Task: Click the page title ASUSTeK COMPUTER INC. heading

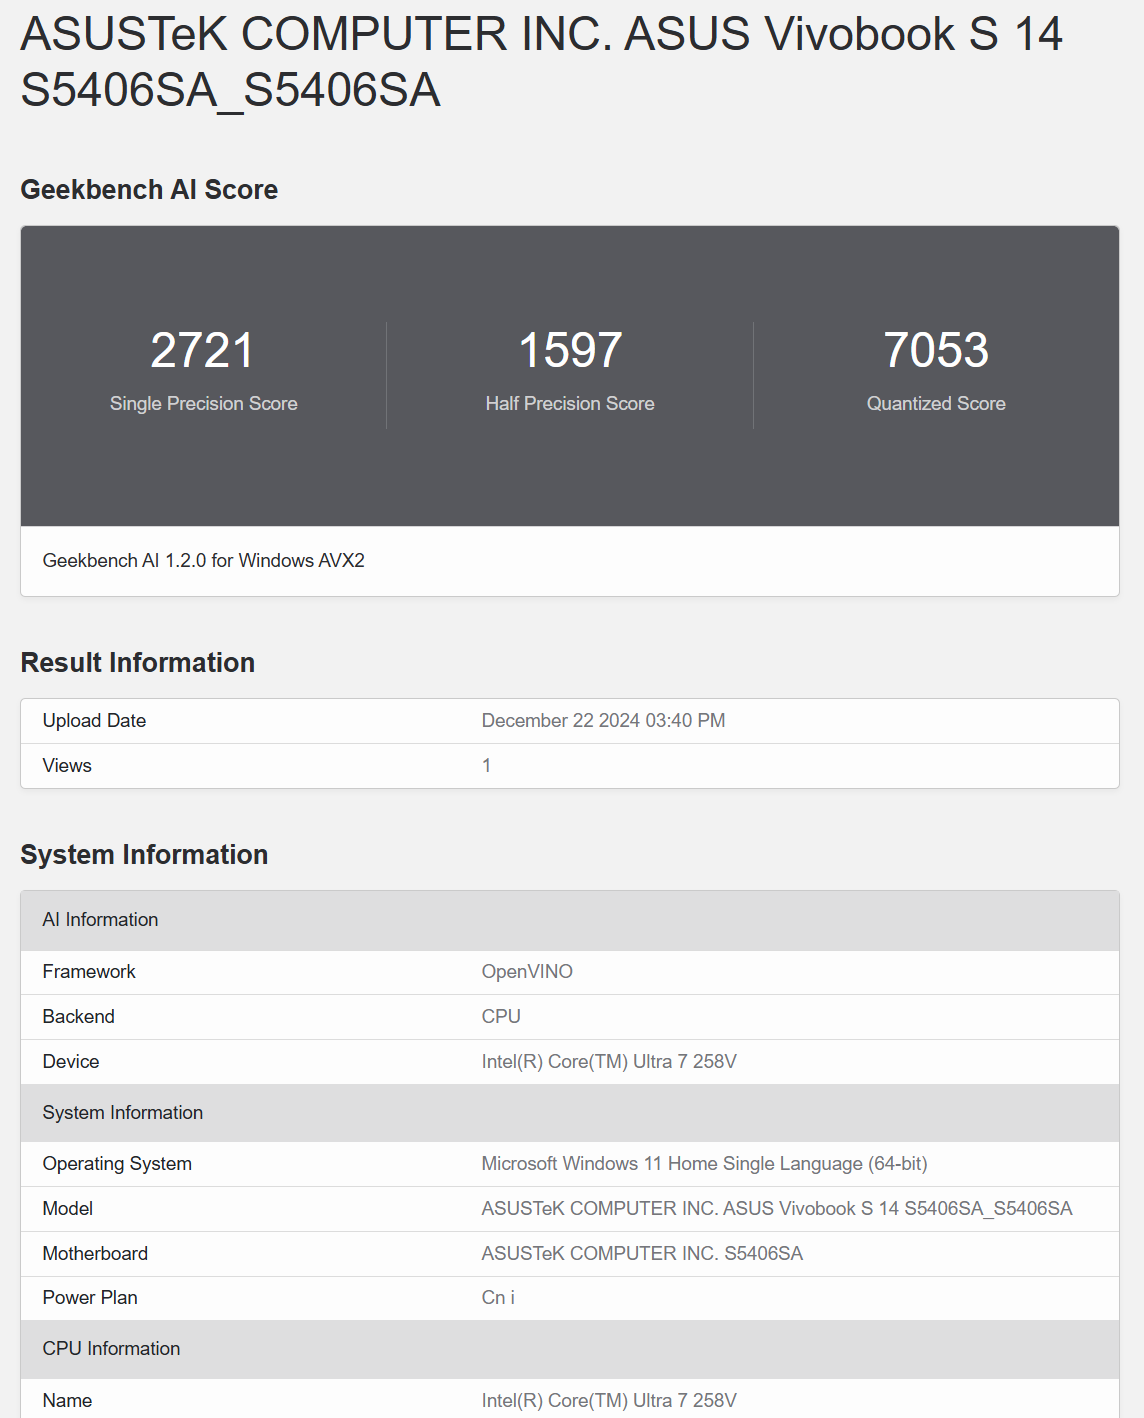Action: coord(541,62)
